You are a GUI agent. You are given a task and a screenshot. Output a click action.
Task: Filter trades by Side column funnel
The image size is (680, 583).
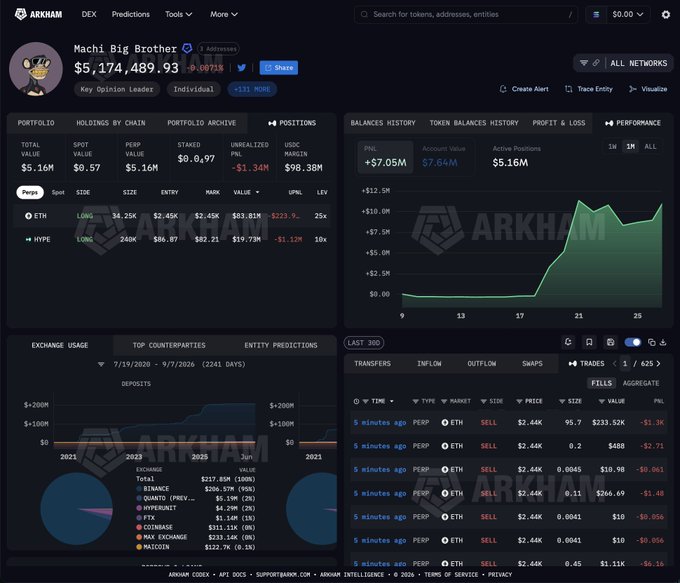(484, 401)
